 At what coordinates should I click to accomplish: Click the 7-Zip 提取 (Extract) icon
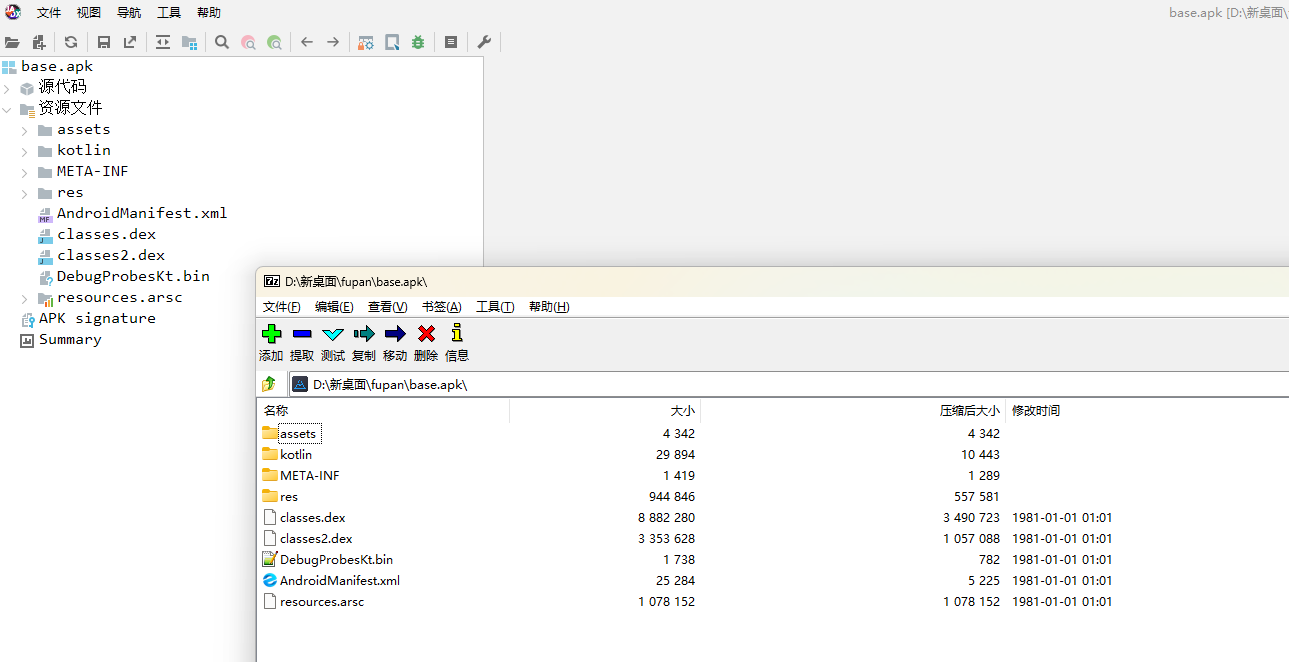point(302,334)
